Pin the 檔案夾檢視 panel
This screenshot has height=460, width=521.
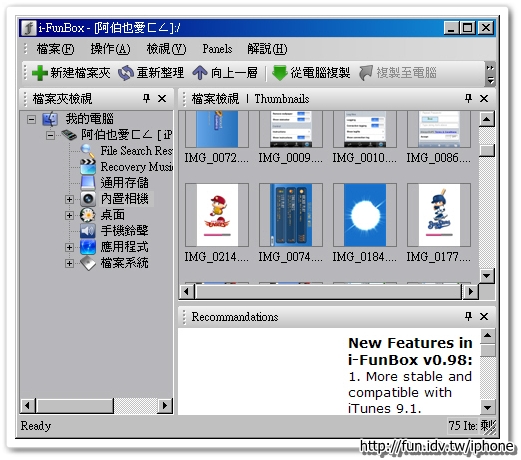[146, 98]
